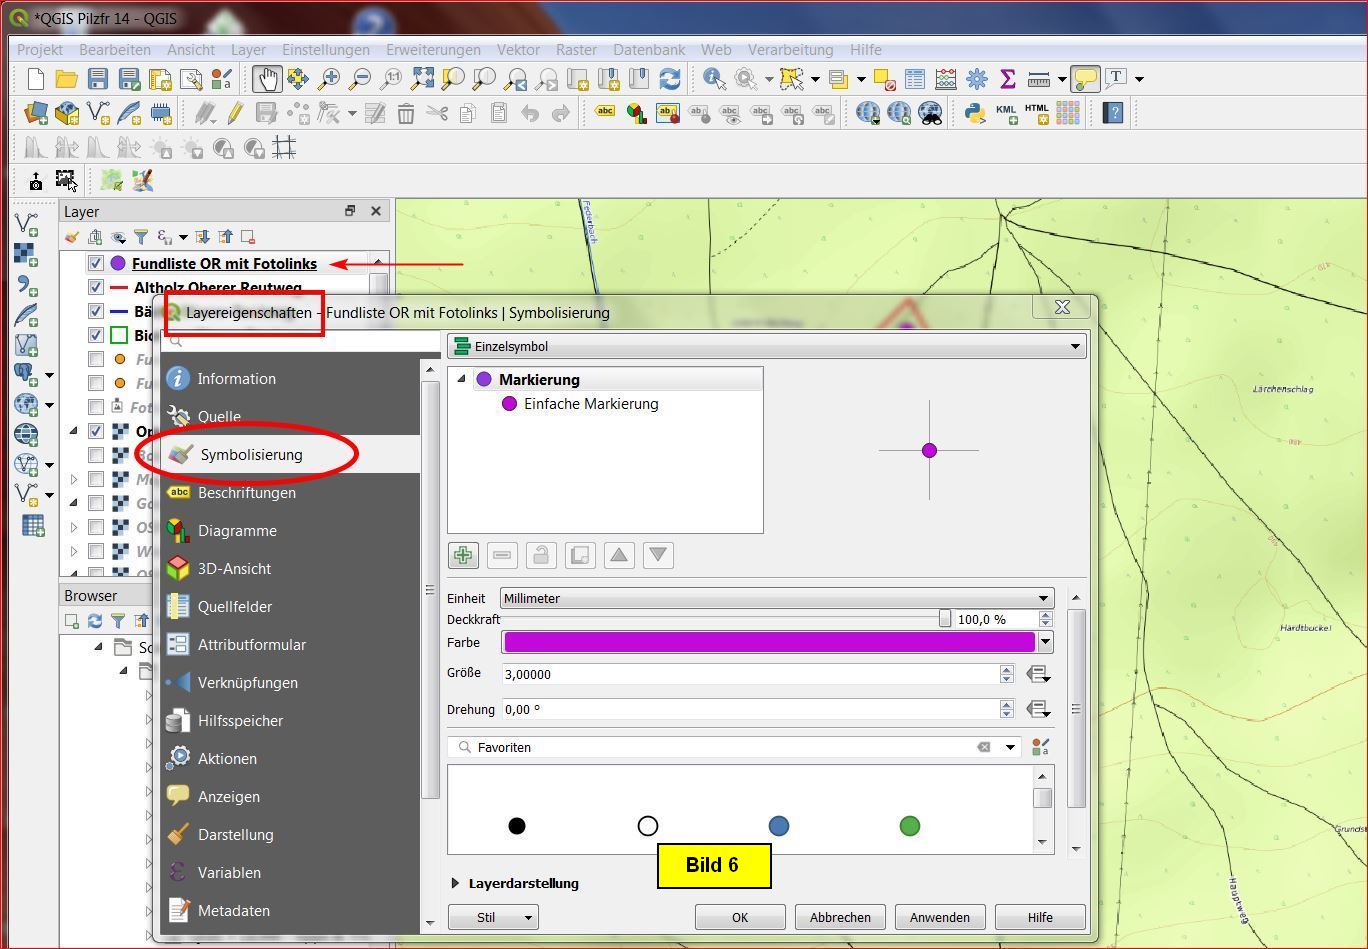The width and height of the screenshot is (1368, 949).
Task: Open the Vektor menu
Action: [518, 50]
